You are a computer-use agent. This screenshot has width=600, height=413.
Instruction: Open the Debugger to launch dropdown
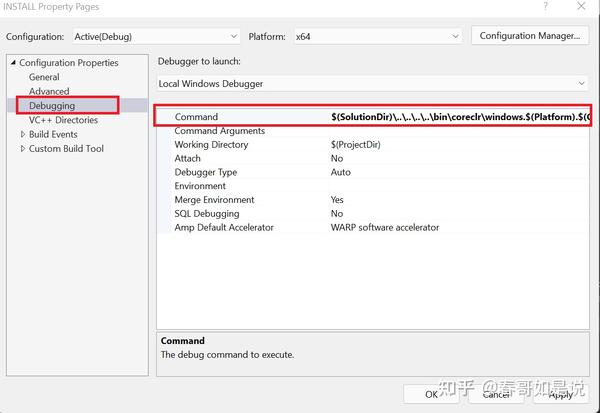(x=372, y=83)
